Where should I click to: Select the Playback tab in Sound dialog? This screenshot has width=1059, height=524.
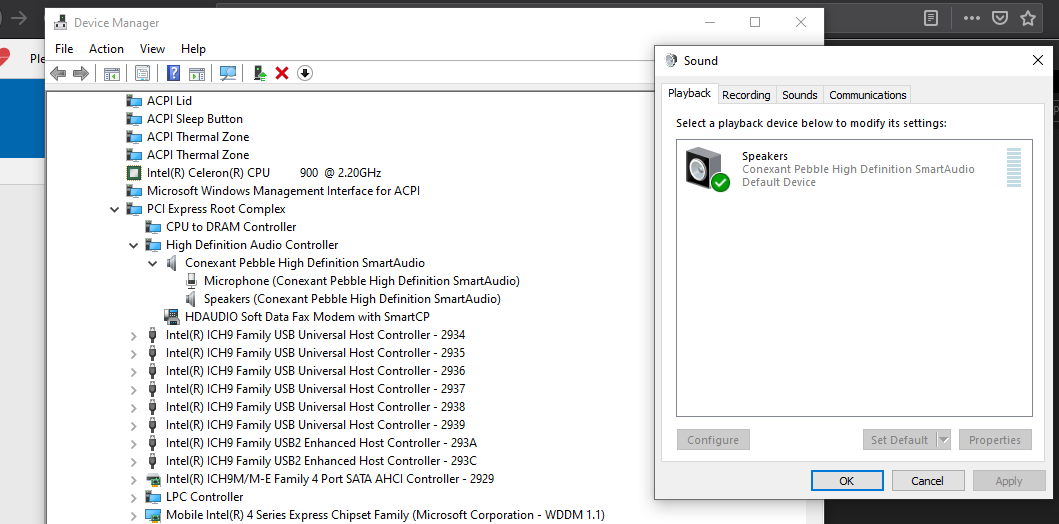(690, 93)
